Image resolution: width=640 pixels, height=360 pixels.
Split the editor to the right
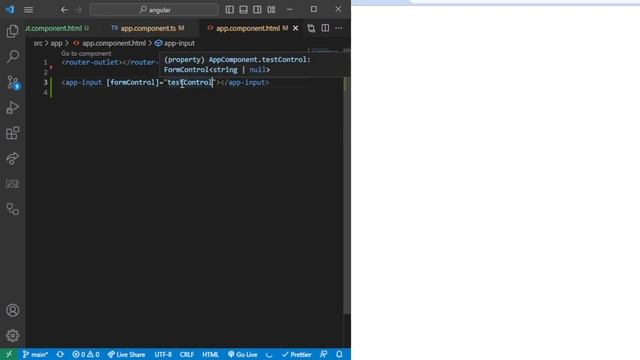pyautogui.click(x=325, y=28)
